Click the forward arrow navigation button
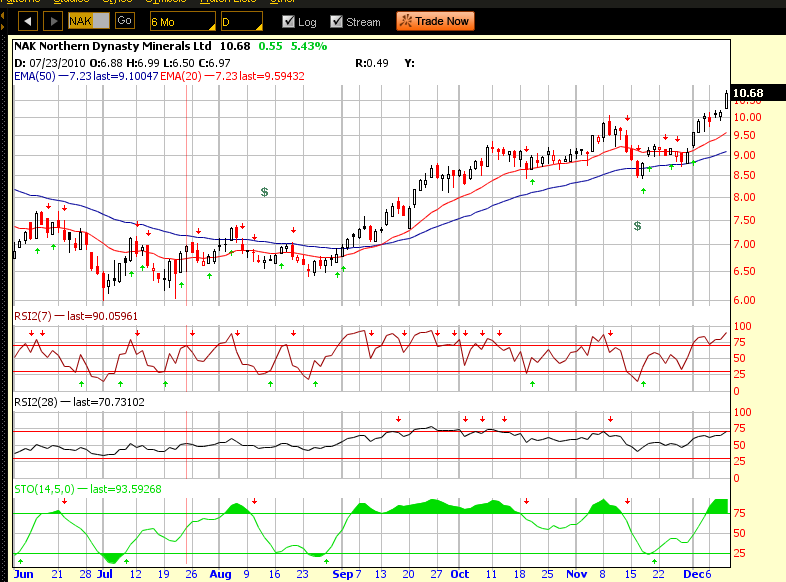 (x=53, y=22)
